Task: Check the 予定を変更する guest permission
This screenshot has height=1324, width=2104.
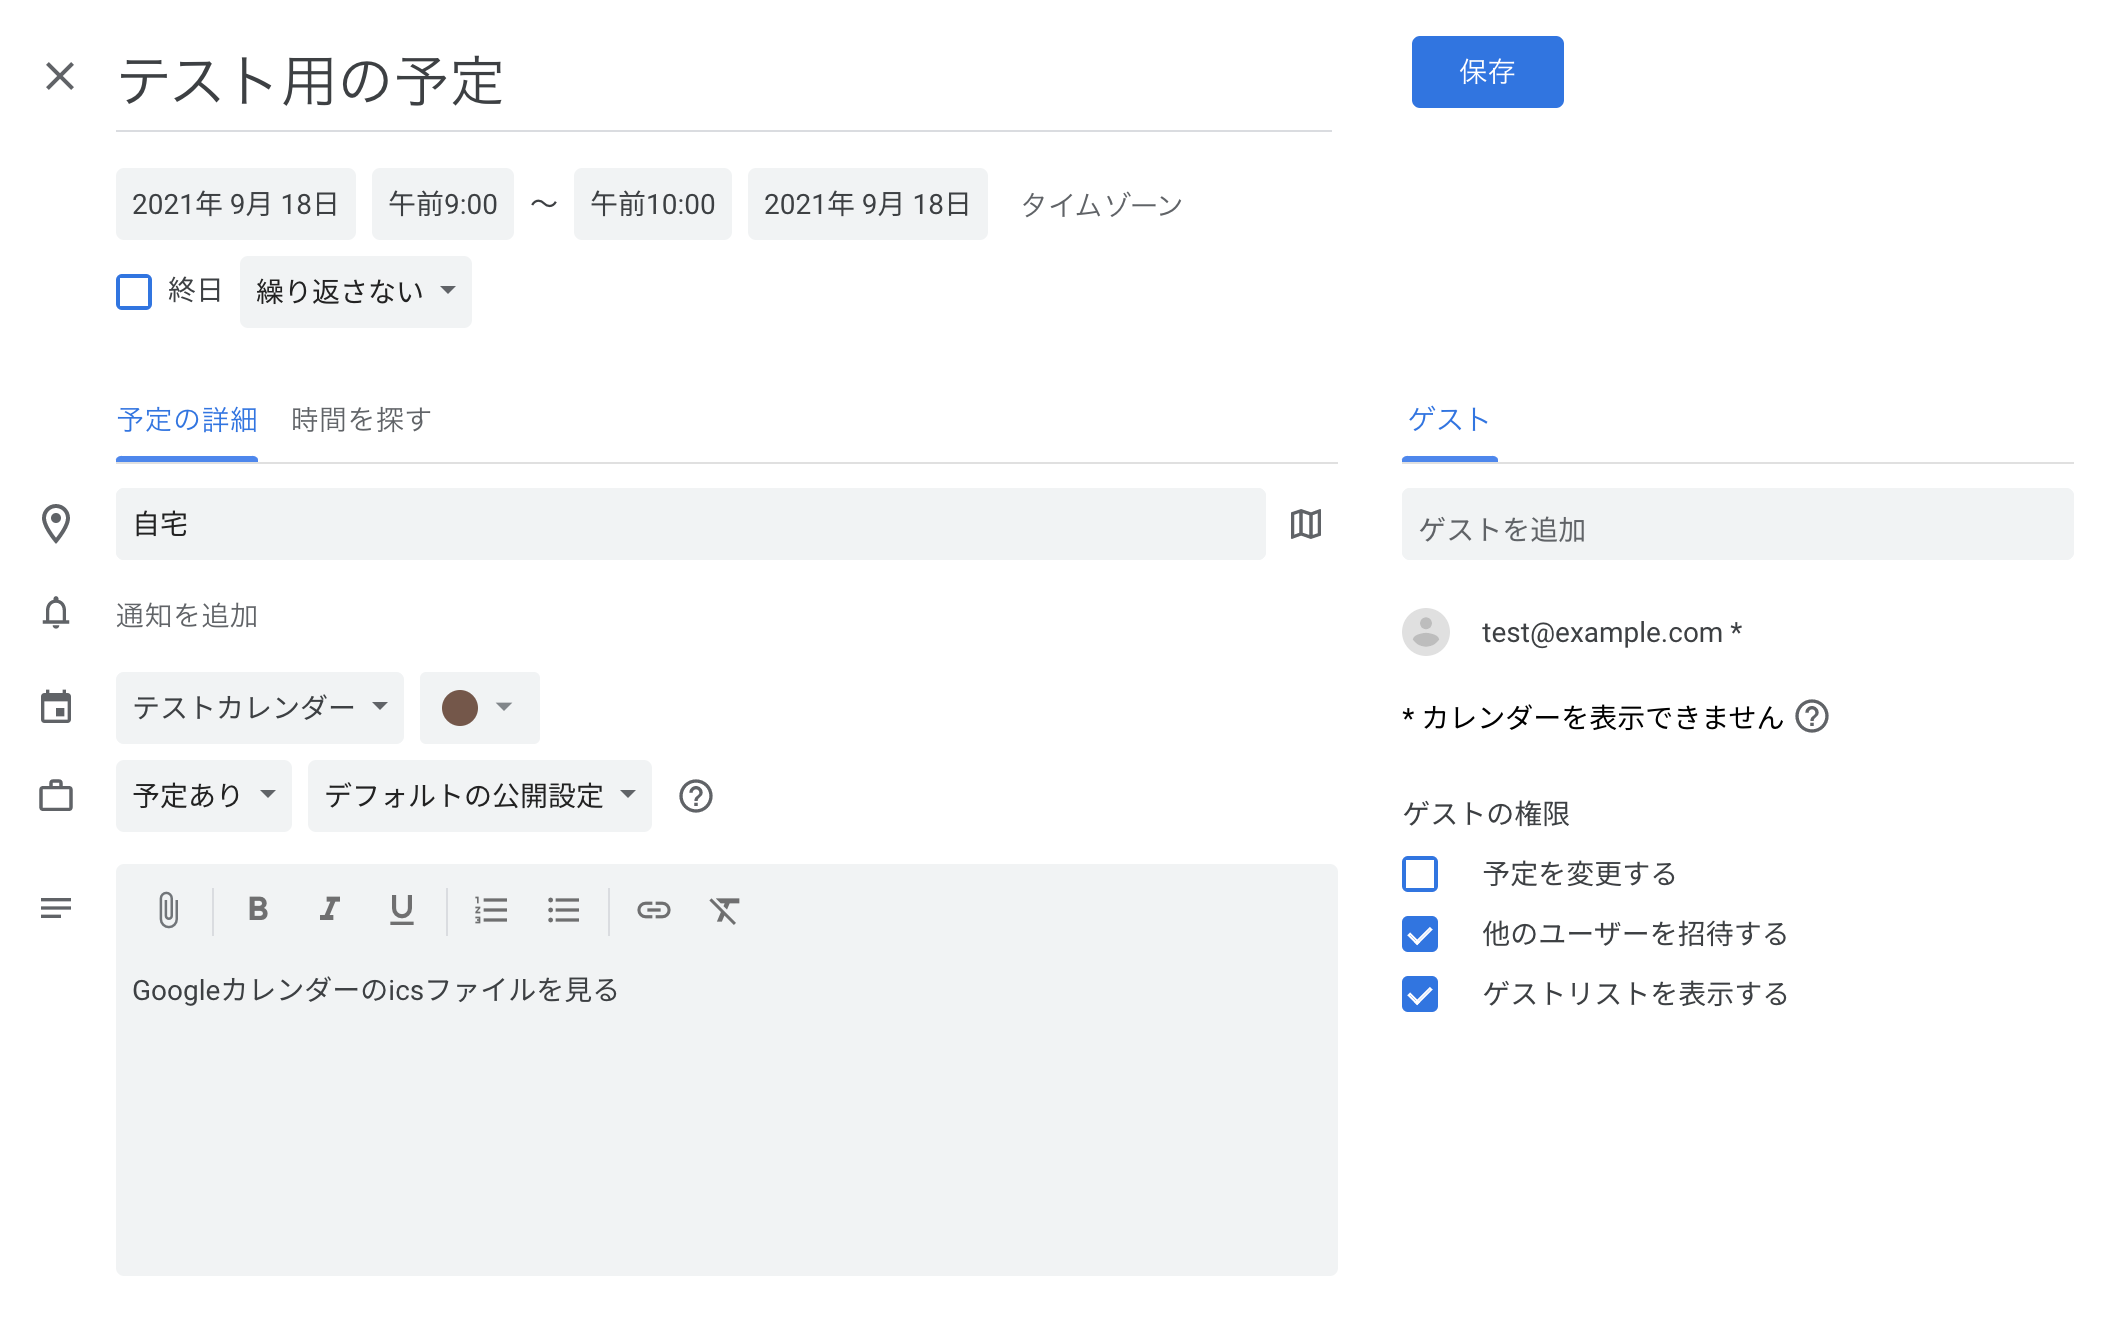Action: [x=1419, y=874]
